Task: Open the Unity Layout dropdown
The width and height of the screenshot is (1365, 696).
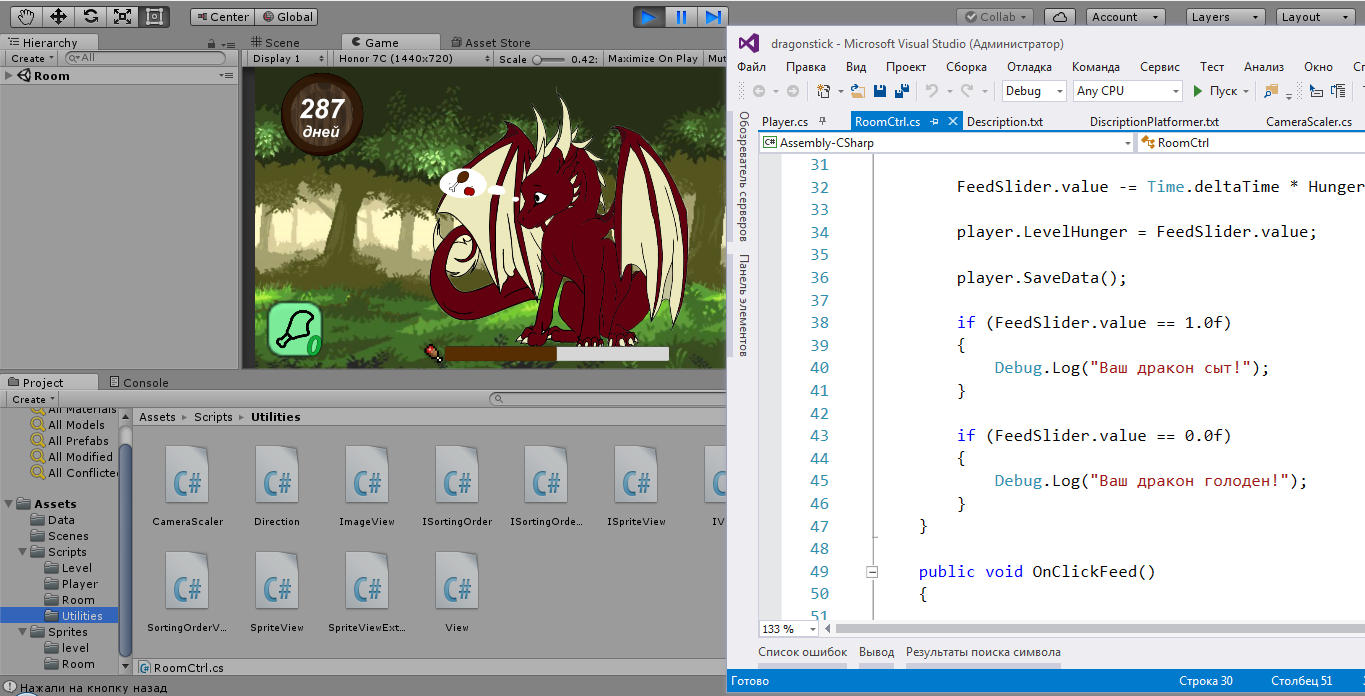Action: 1317,17
